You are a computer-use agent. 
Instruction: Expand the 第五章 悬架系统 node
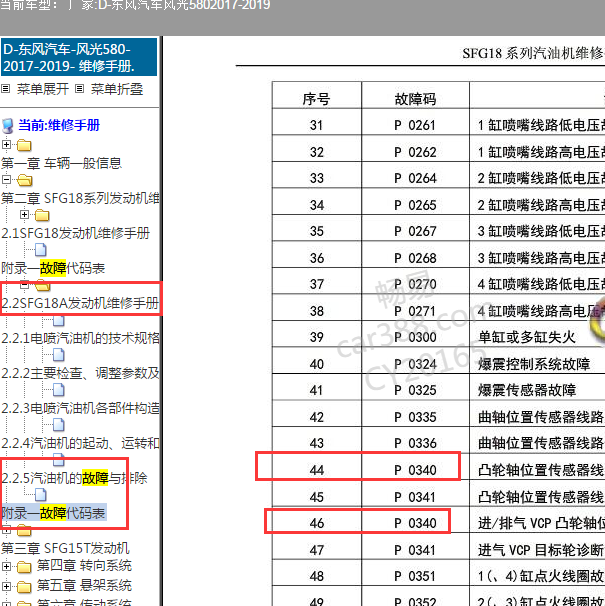[6, 586]
